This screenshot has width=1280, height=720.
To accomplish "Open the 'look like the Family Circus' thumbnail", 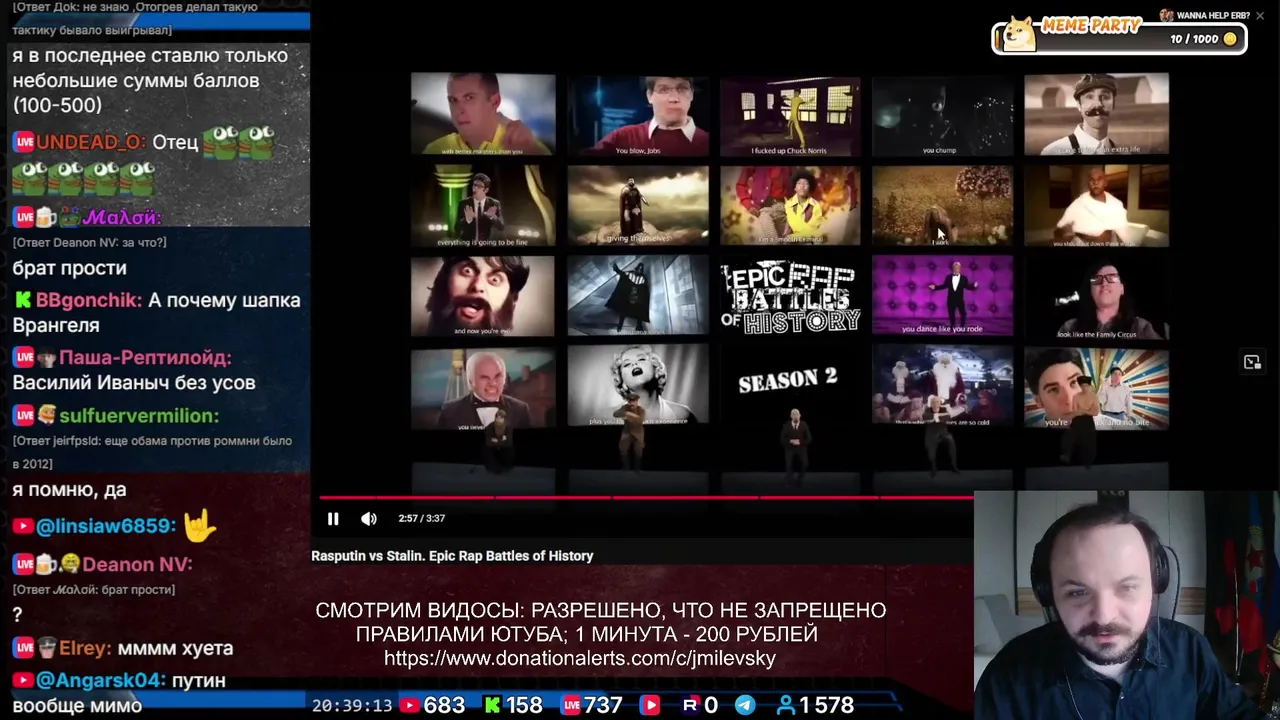I will click(1096, 296).
